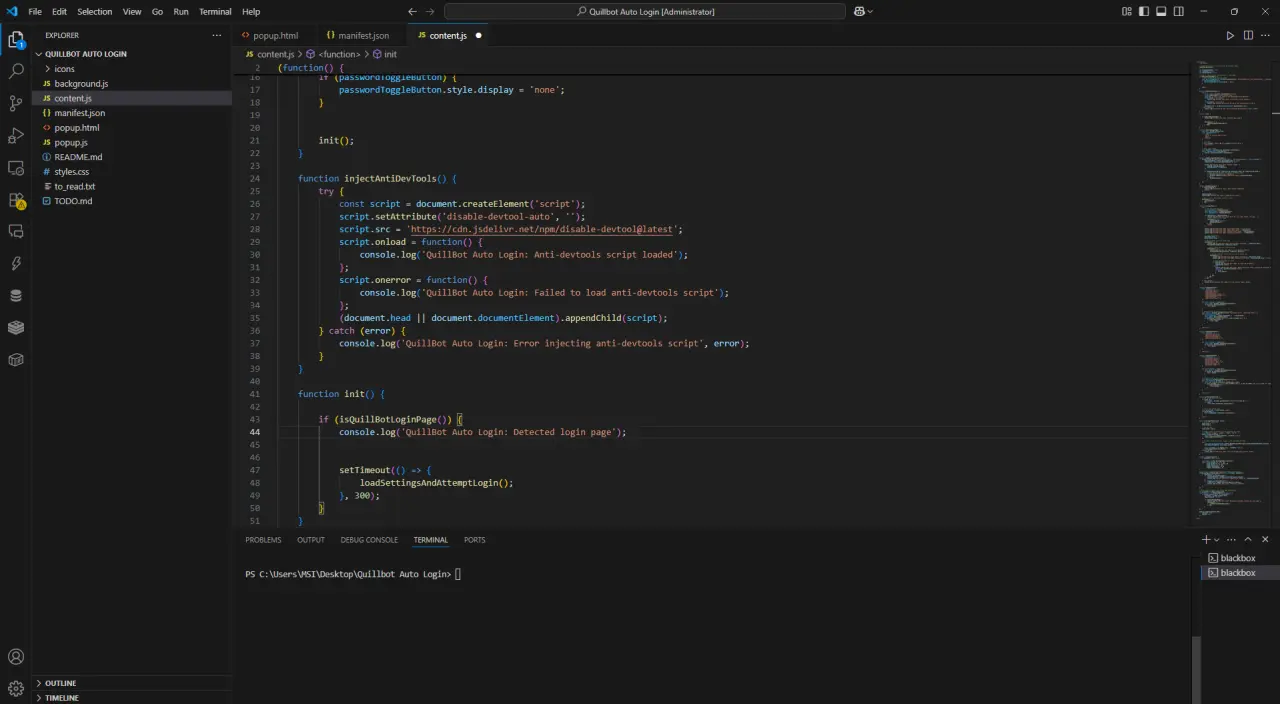This screenshot has width=1280, height=704.
Task: Open the Help menu
Action: (251, 11)
